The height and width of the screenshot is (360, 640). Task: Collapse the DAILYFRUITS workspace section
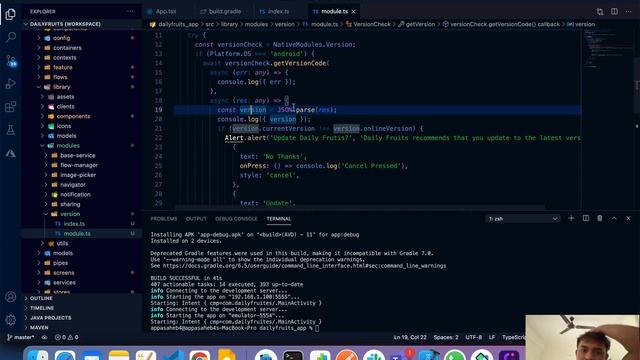click(x=65, y=24)
